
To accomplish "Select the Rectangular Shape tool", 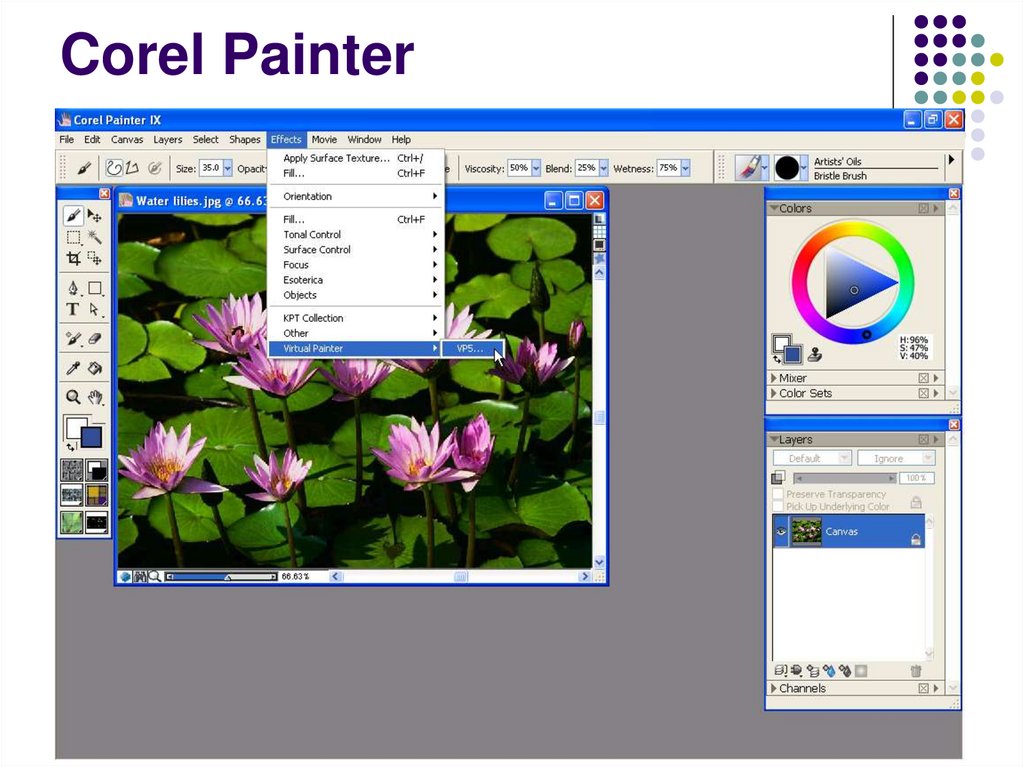I will (95, 288).
